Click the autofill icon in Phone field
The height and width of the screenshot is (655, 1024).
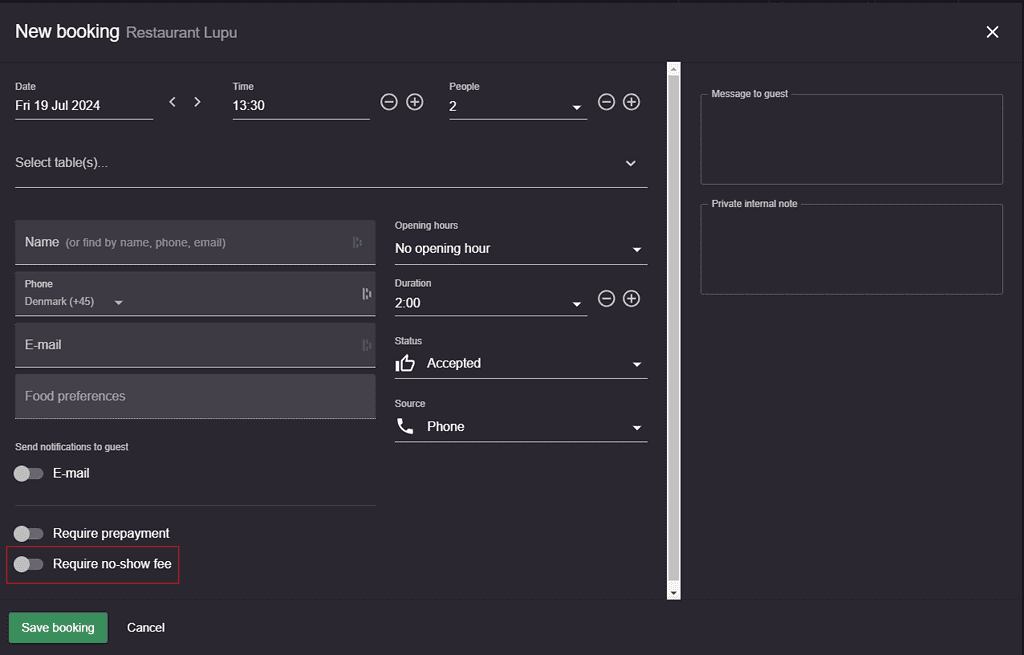pos(366,294)
